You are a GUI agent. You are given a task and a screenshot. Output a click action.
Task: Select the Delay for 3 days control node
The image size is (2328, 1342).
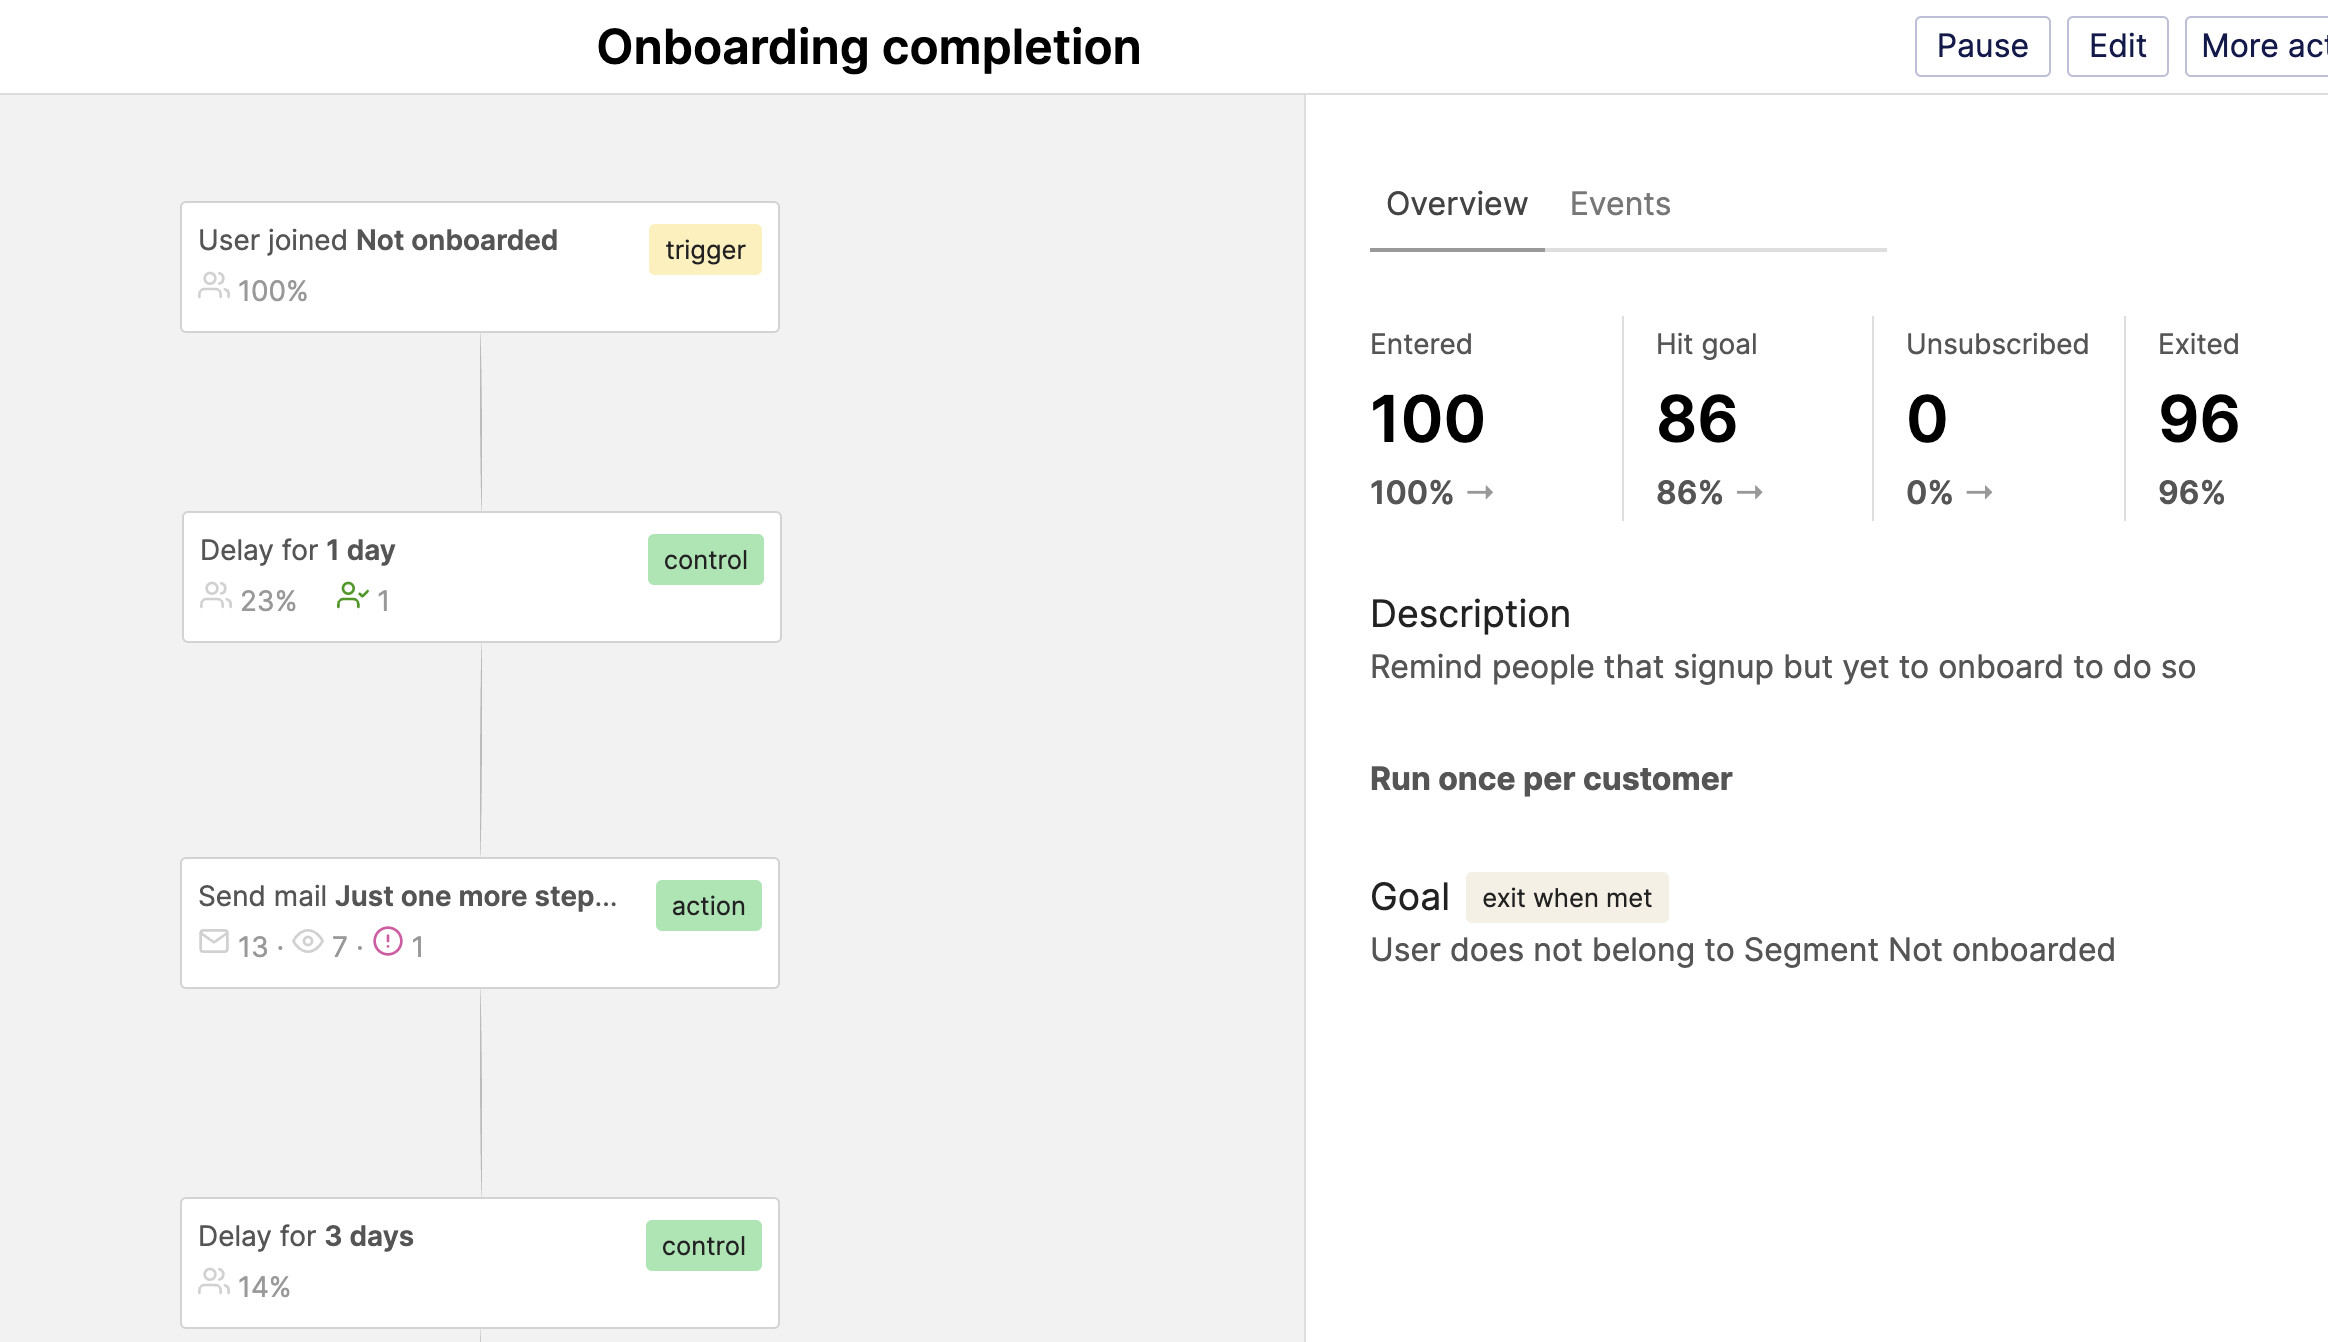click(480, 1263)
